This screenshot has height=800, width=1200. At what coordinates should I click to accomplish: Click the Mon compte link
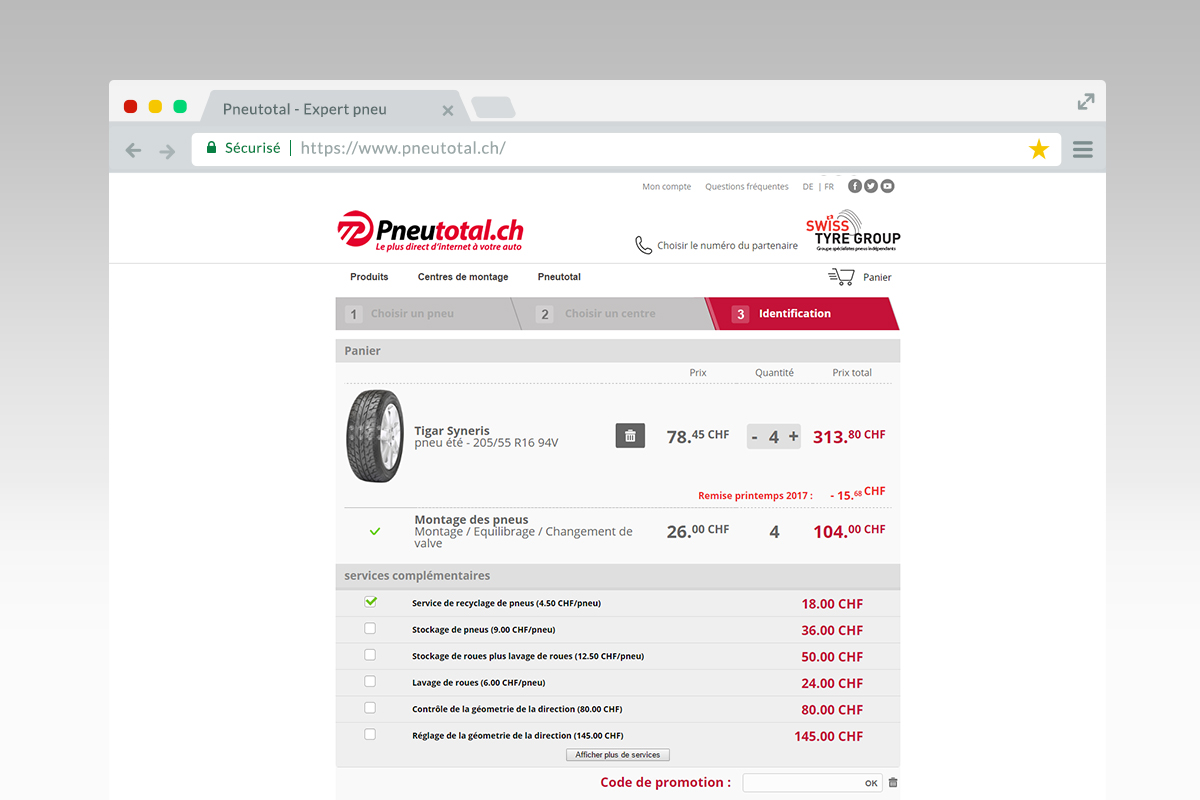(x=666, y=187)
